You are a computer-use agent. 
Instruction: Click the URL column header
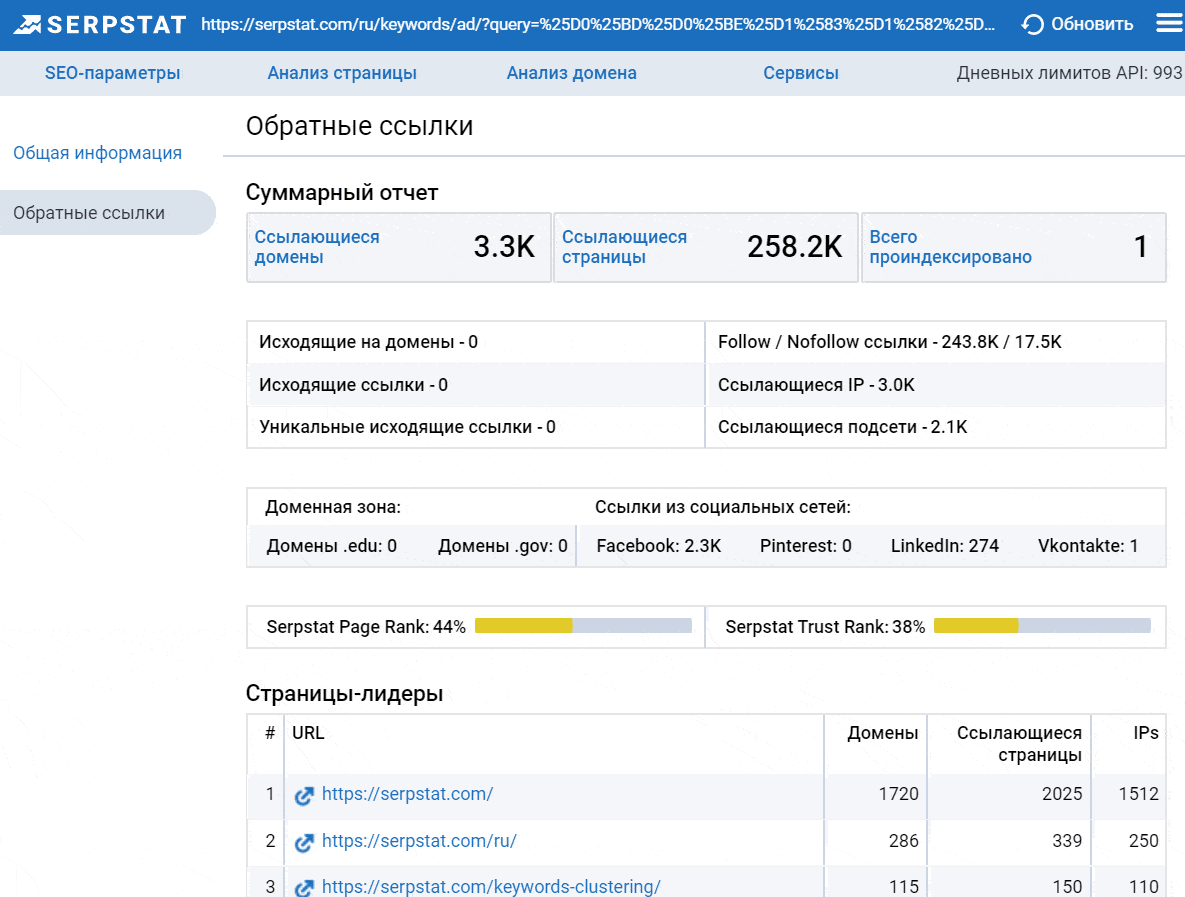(308, 733)
